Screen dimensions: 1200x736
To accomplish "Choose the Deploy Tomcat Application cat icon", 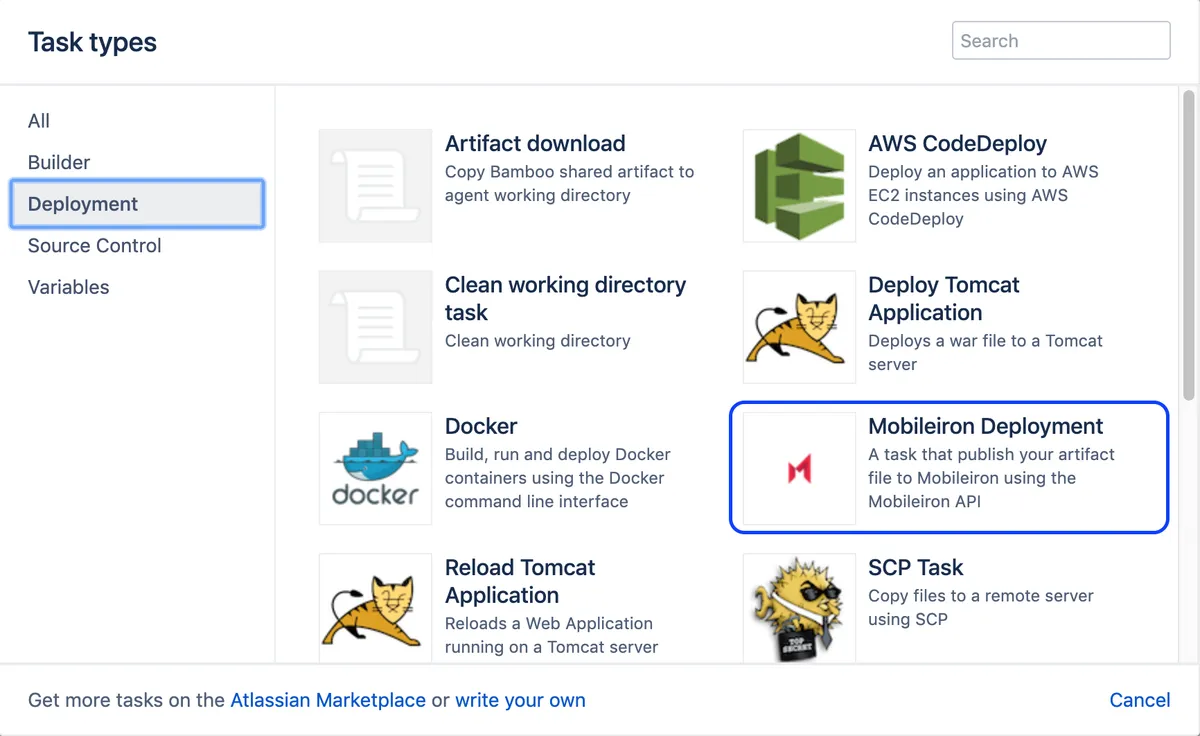I will pos(799,327).
